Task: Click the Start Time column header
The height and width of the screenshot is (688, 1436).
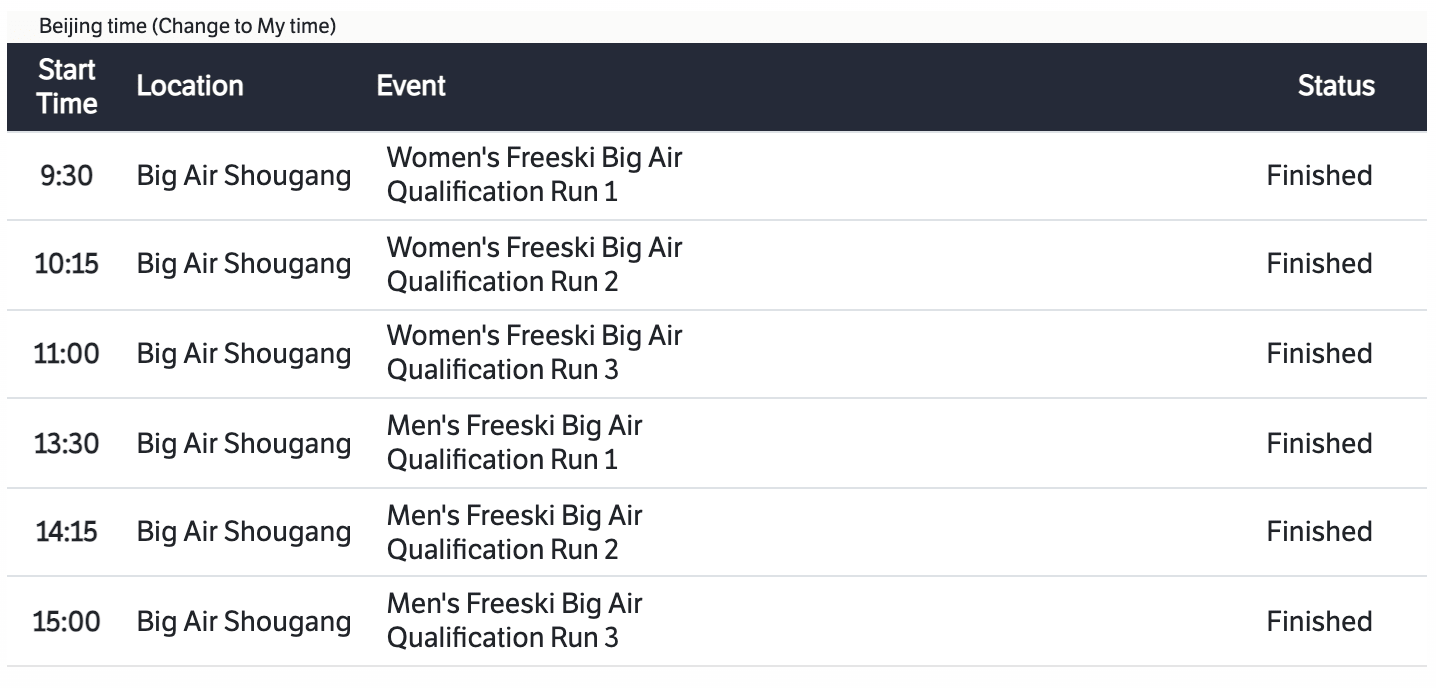Action: (x=67, y=86)
